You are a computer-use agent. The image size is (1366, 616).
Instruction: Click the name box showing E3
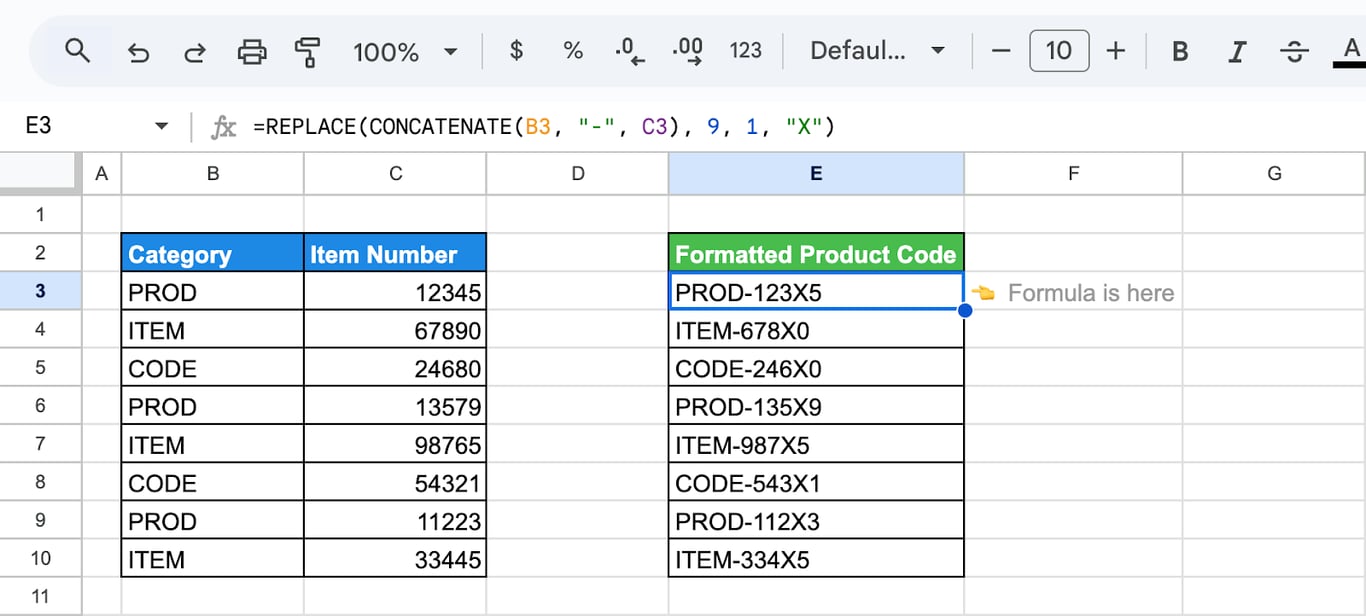(38, 126)
